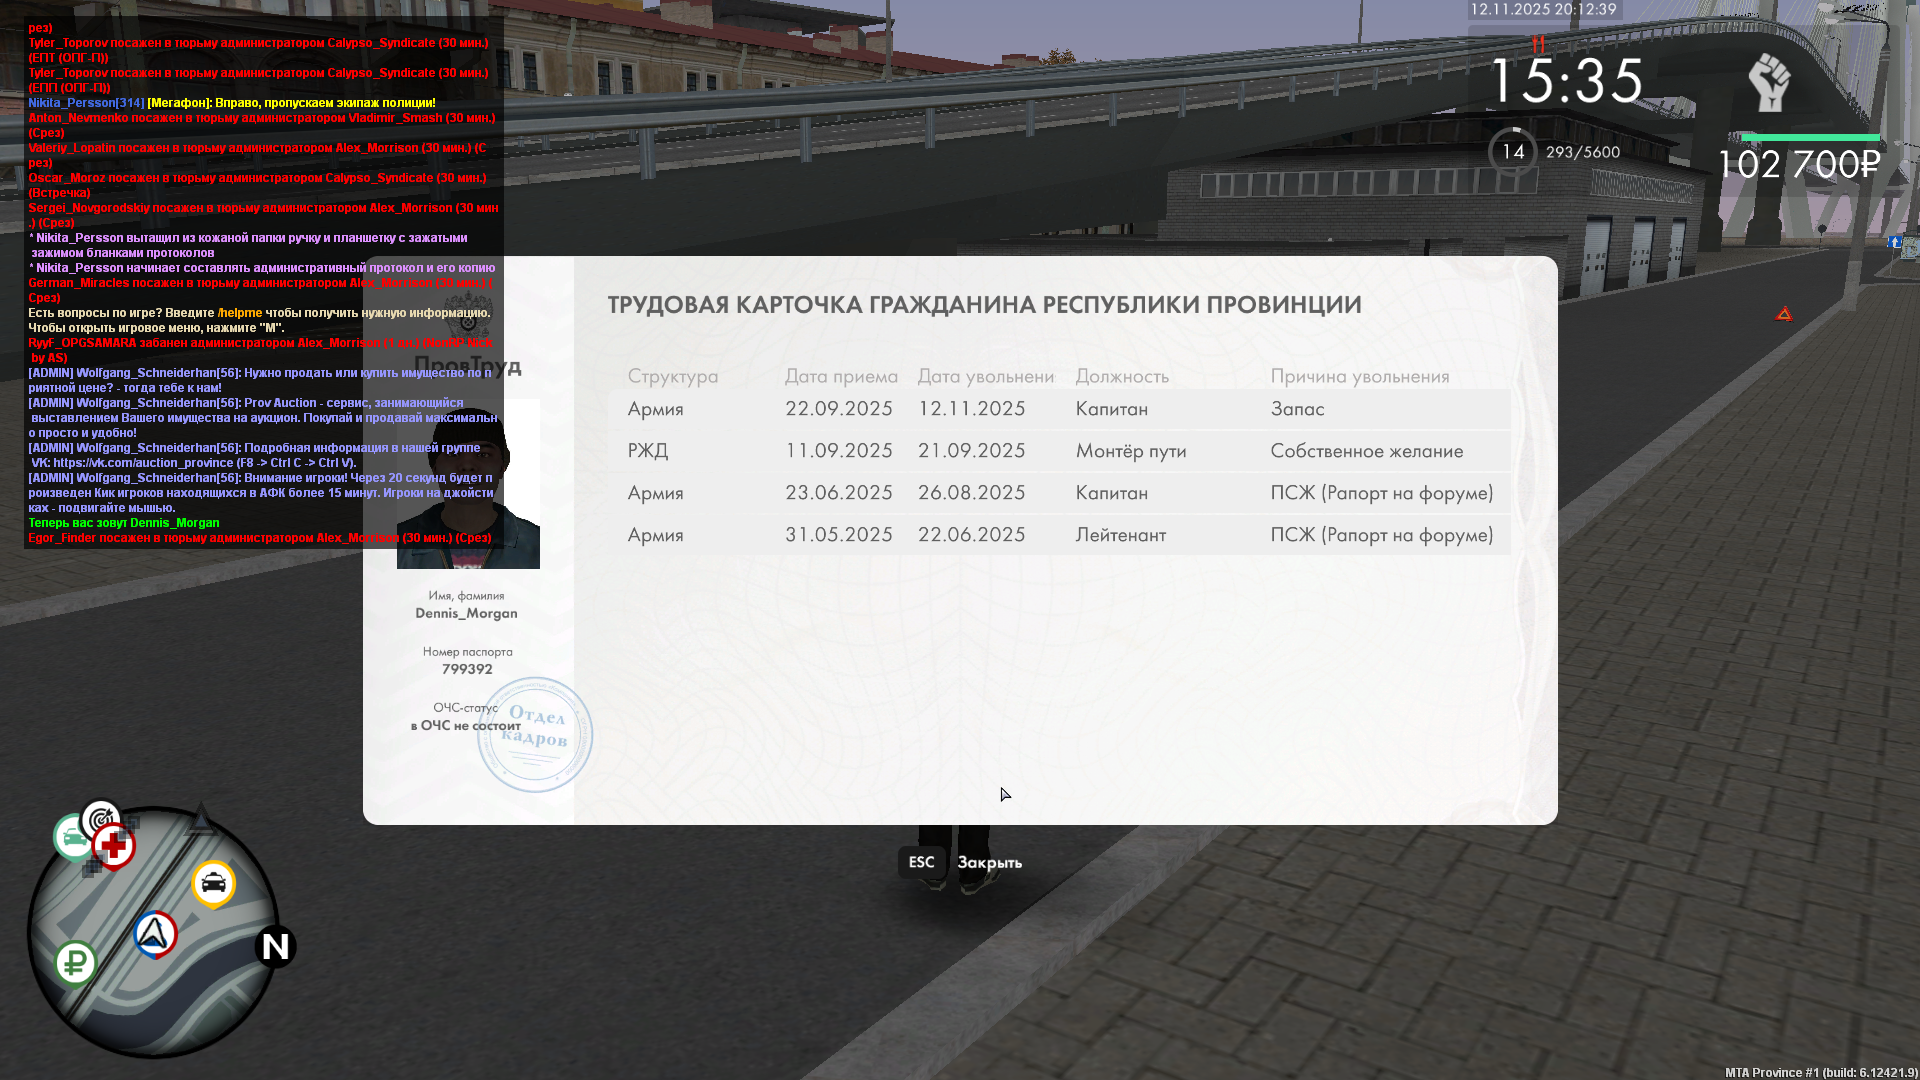1920x1080 pixels.
Task: Click the teal car marker on minimap
Action: click(72, 837)
